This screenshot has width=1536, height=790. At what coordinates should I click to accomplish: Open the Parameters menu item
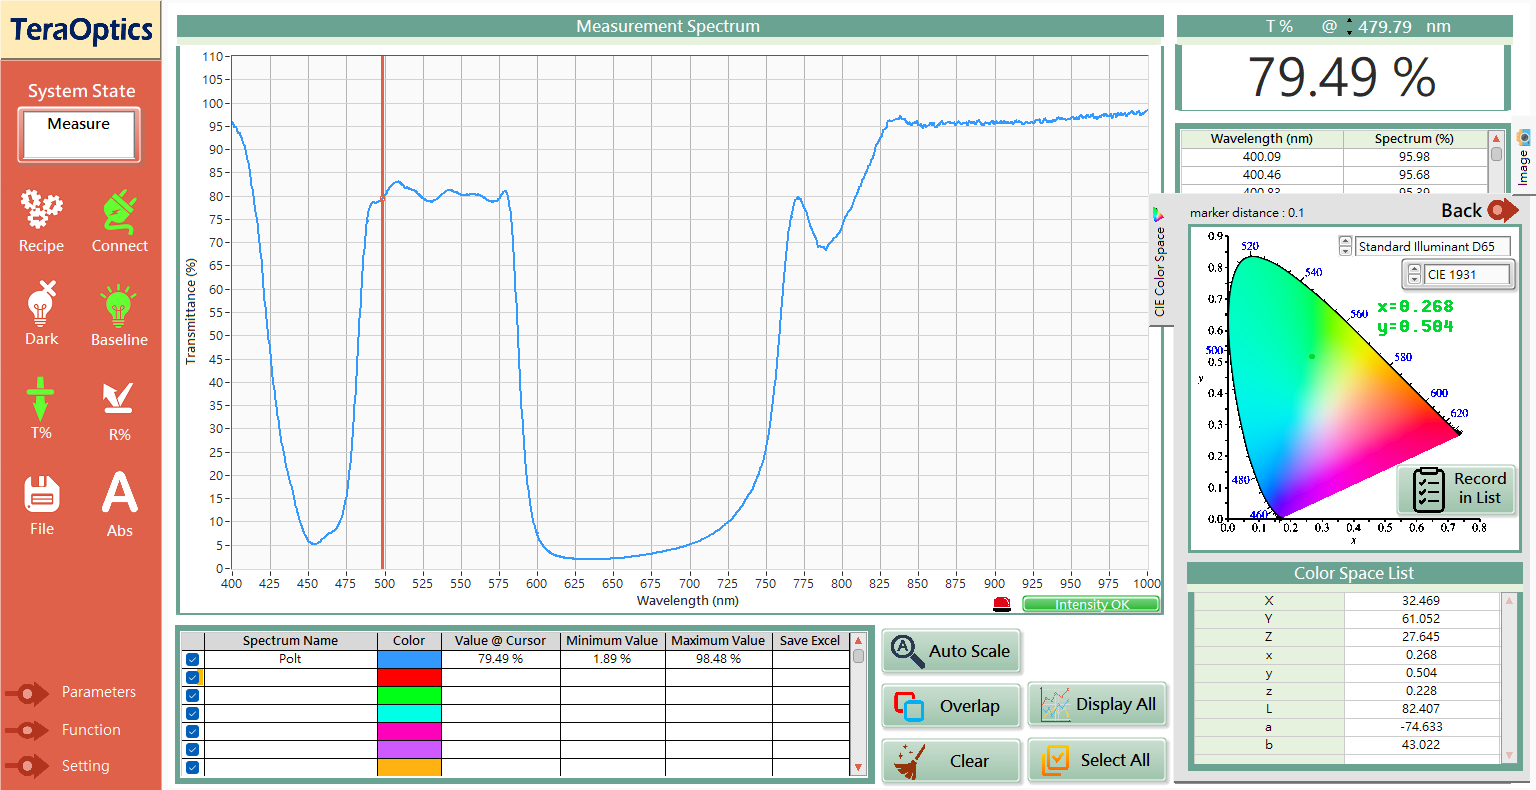98,692
